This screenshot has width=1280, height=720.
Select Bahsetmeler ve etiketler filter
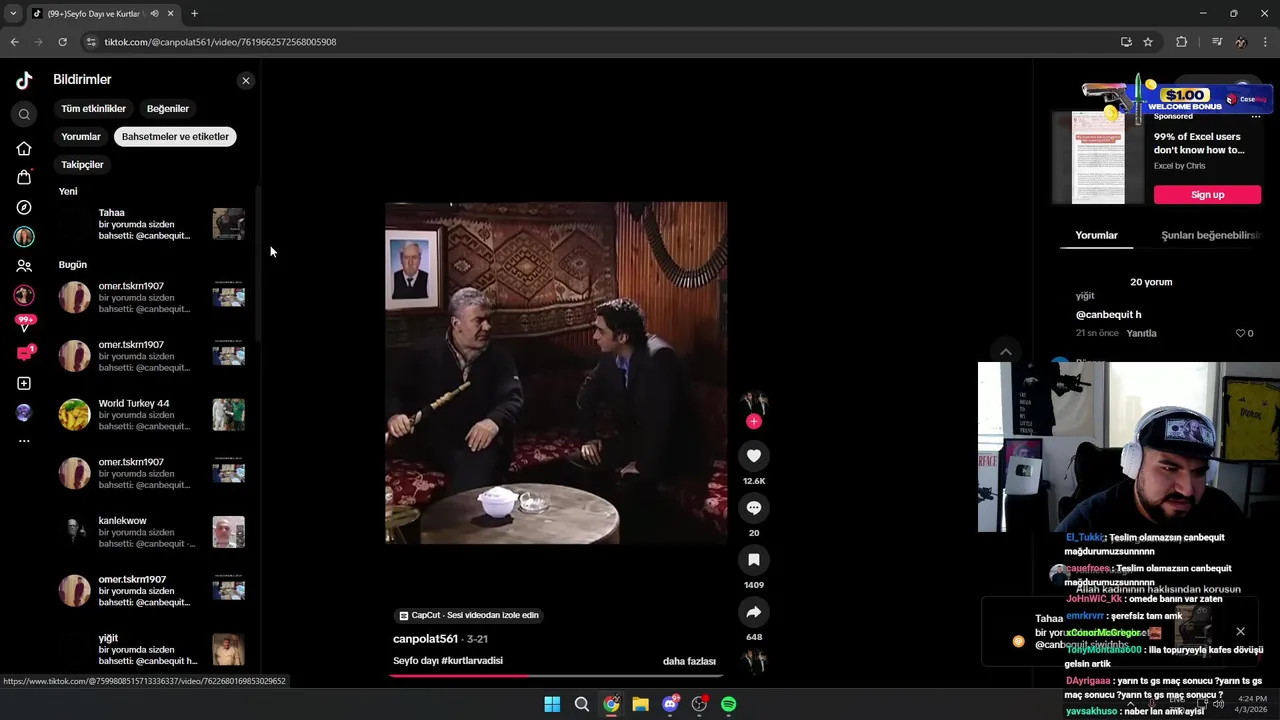(175, 136)
